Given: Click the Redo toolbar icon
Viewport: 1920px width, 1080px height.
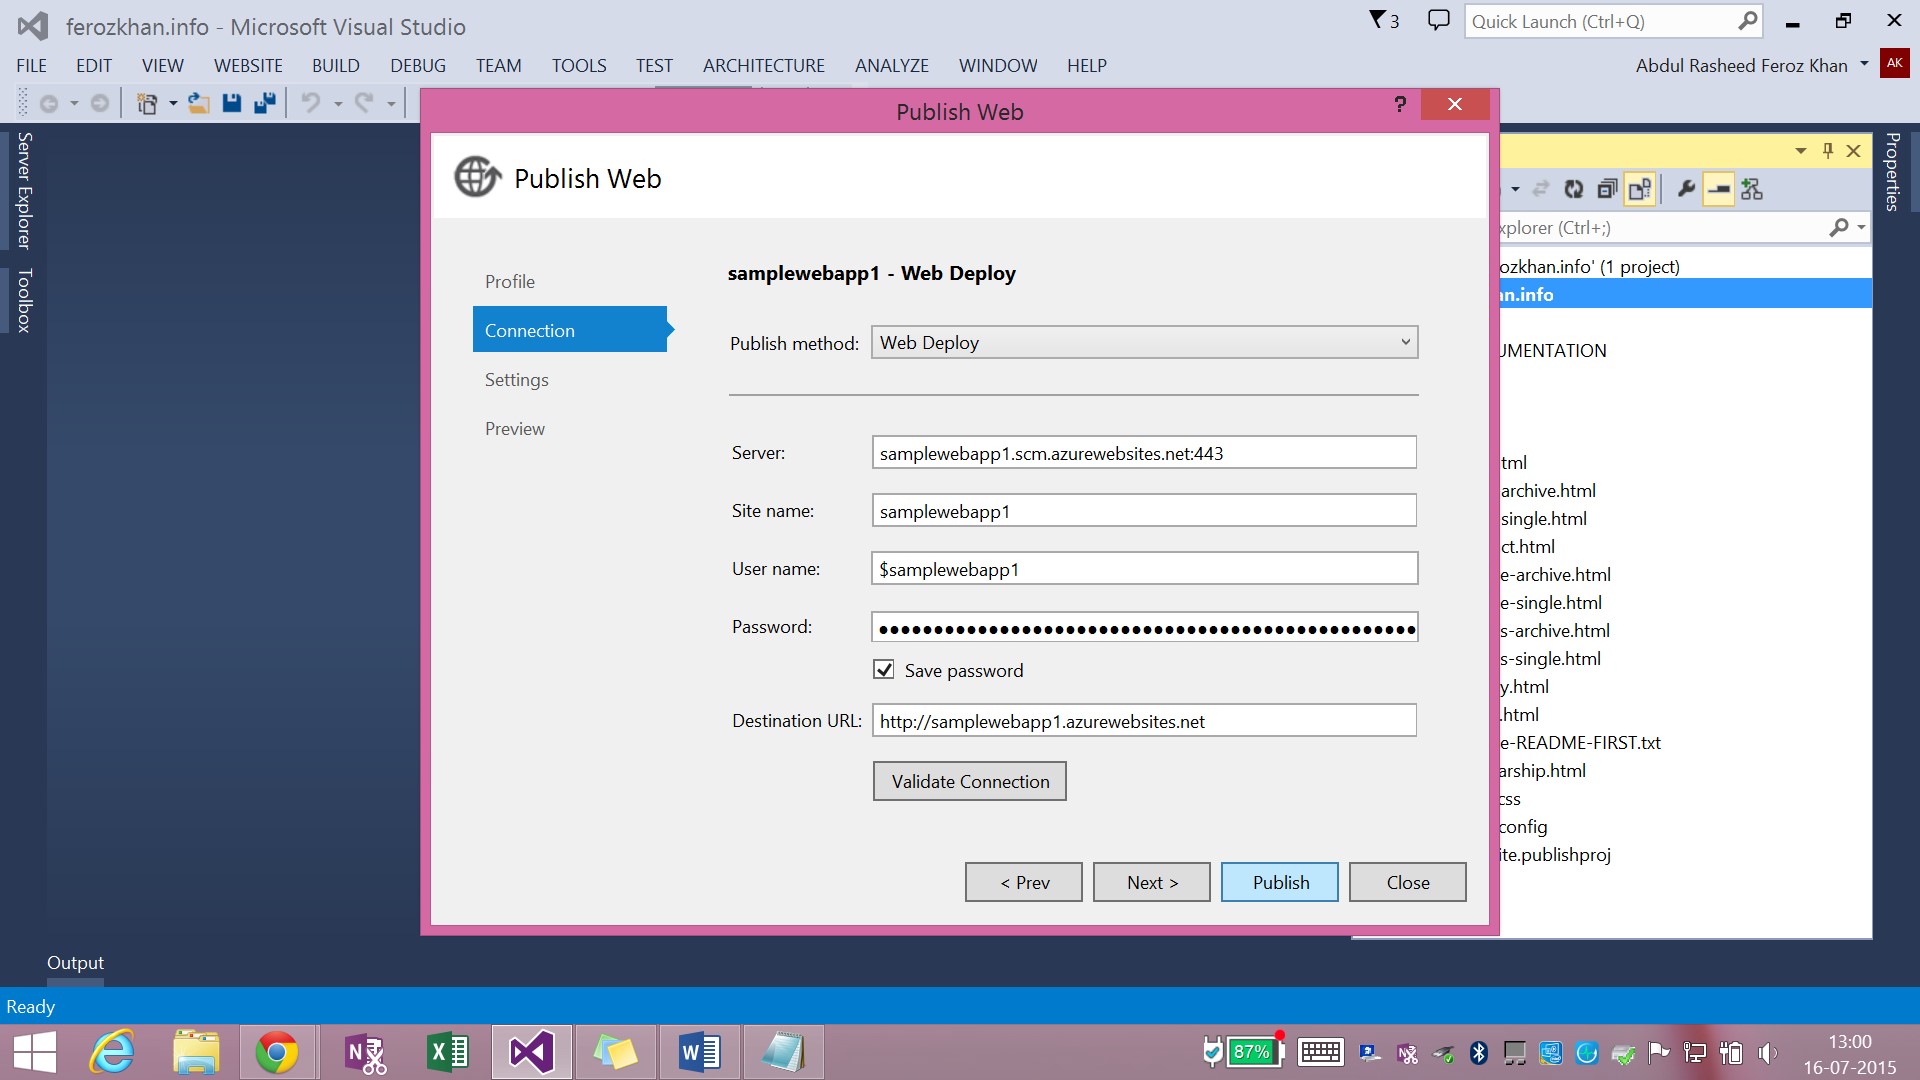Looking at the screenshot, I should [364, 103].
